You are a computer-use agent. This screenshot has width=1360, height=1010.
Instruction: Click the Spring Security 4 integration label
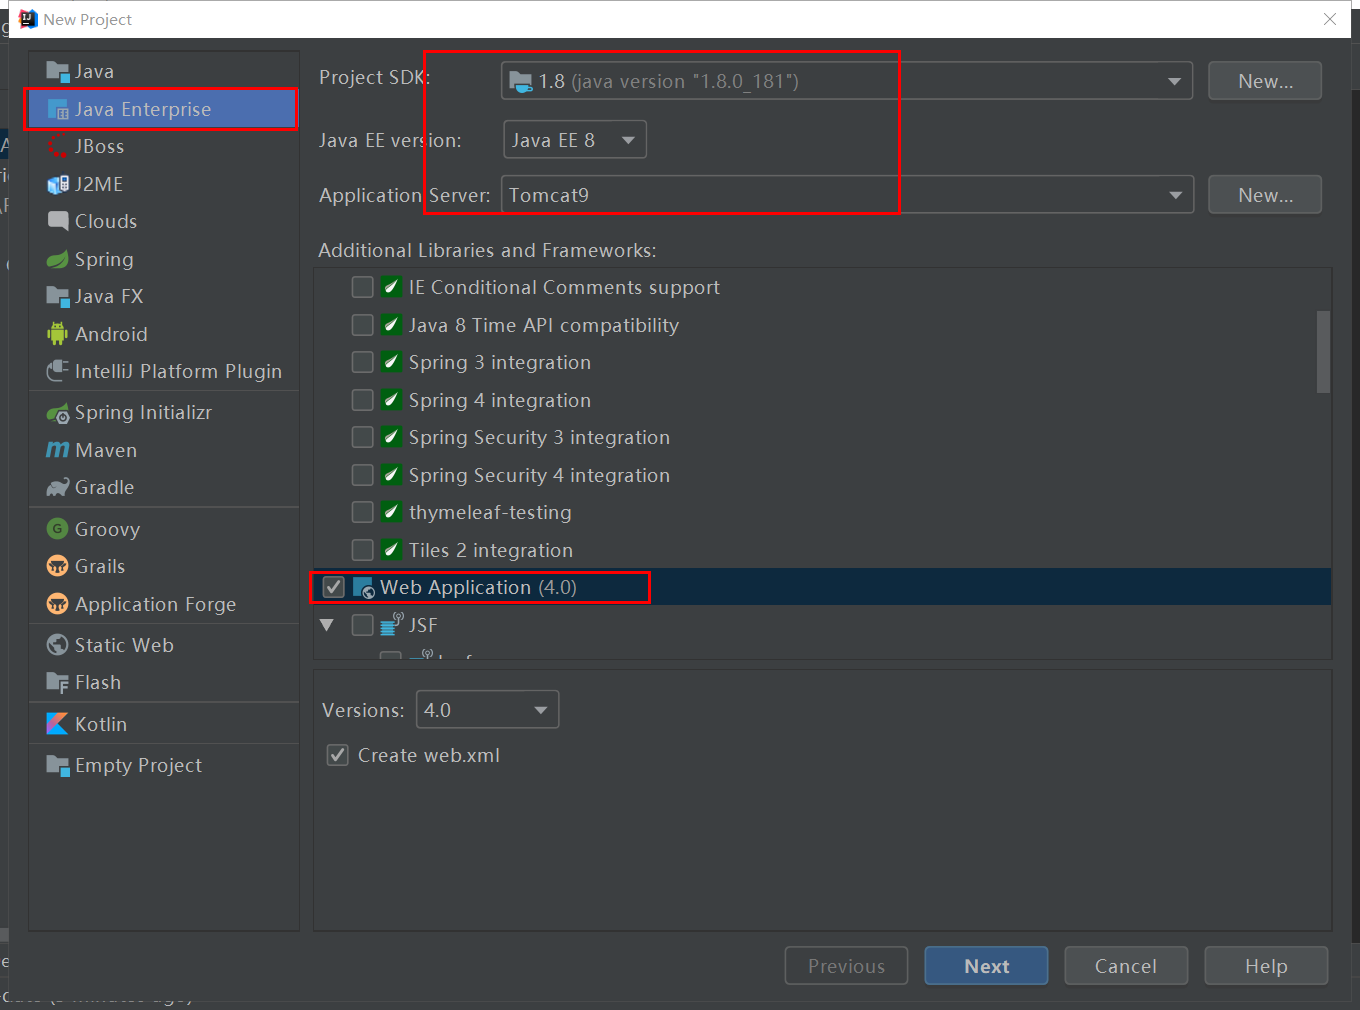tap(539, 475)
